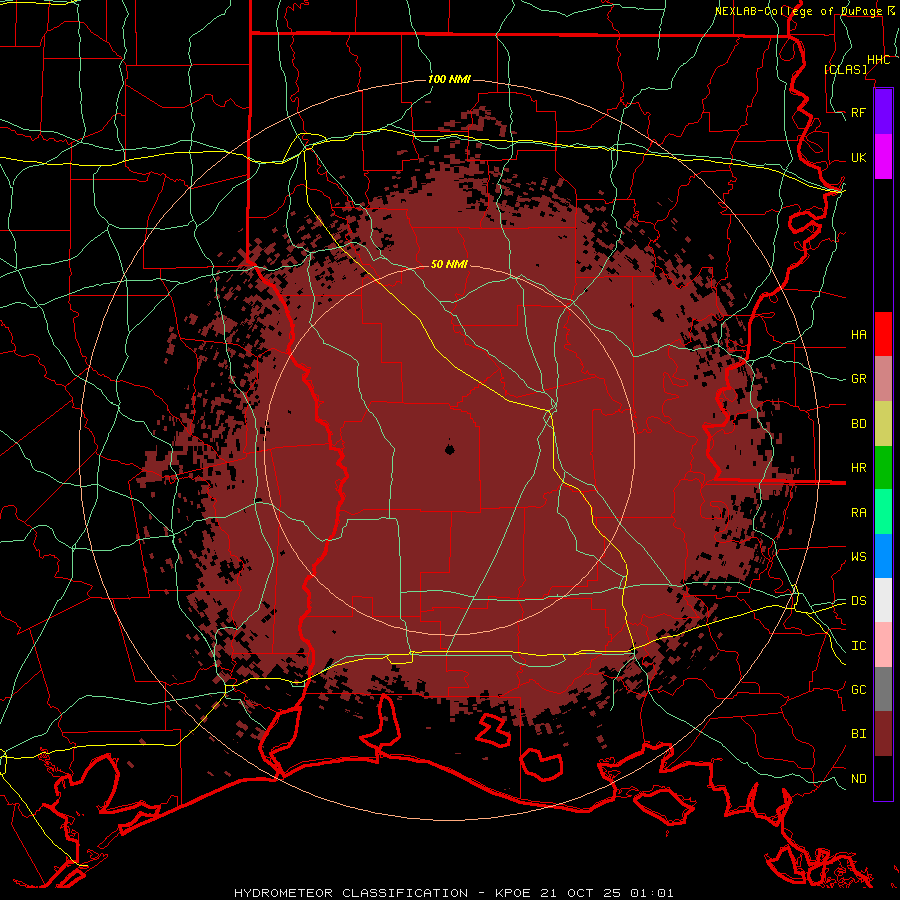
Task: Click the 'ND' legend label
Action: coord(859,778)
